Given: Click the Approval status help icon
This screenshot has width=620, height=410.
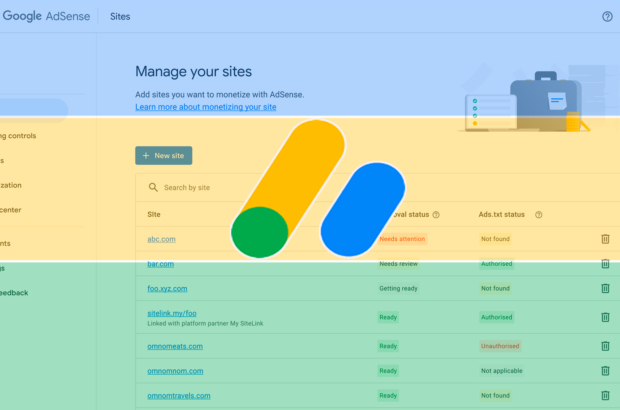Looking at the screenshot, I should (x=436, y=215).
